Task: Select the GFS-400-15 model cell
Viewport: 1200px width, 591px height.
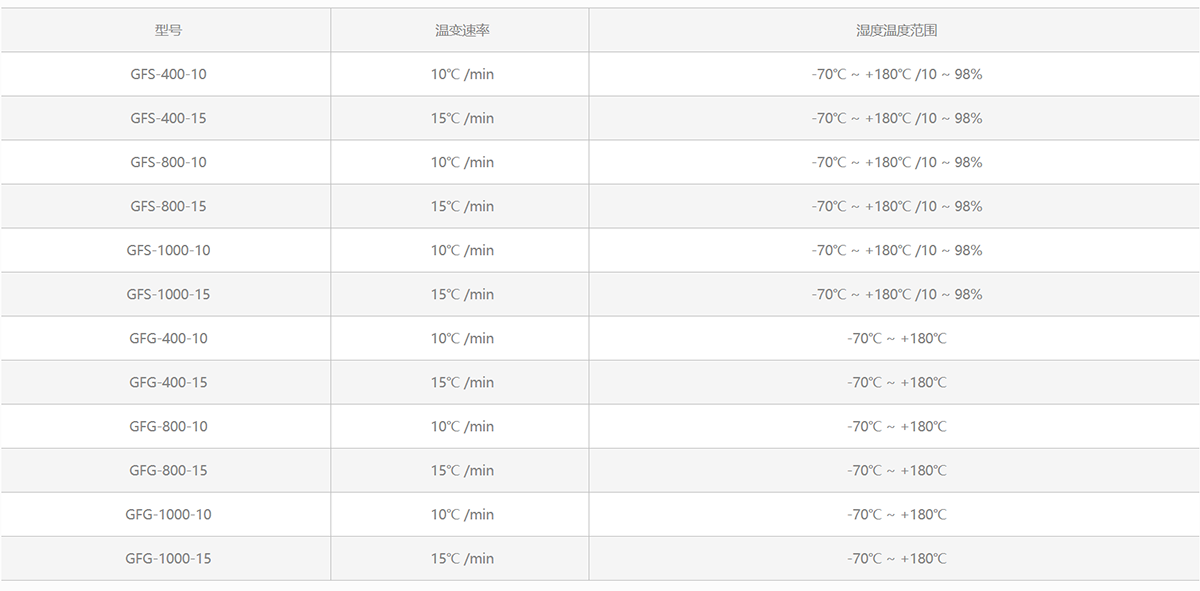Action: coord(168,118)
